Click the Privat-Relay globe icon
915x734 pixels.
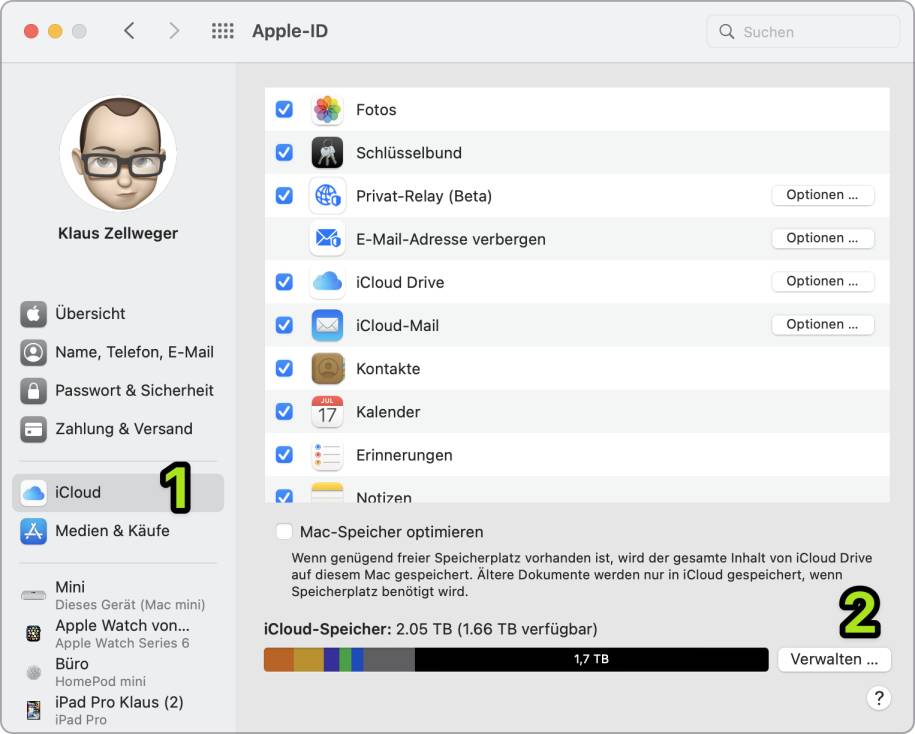327,196
